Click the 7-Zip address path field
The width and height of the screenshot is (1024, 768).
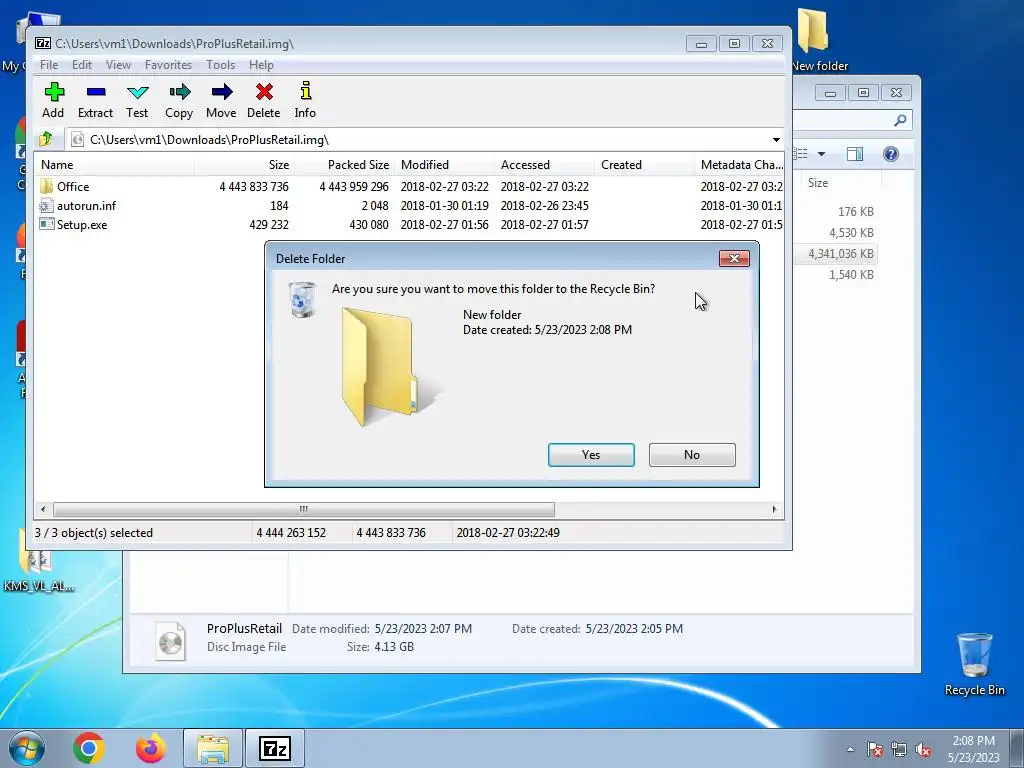tap(424, 140)
